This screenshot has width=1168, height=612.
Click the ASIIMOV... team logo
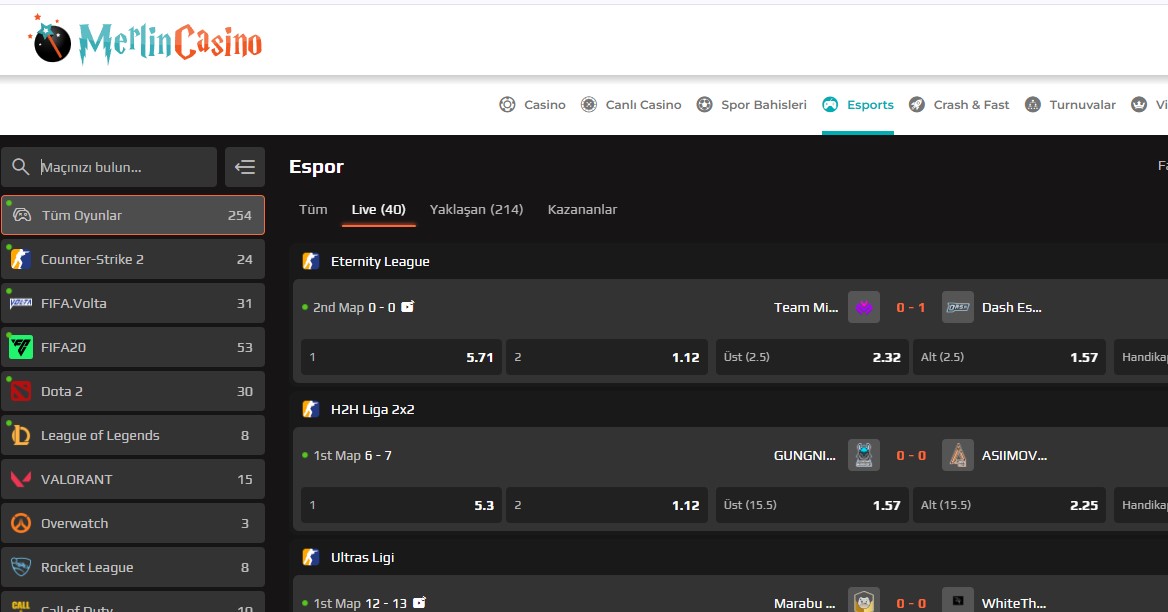[958, 455]
